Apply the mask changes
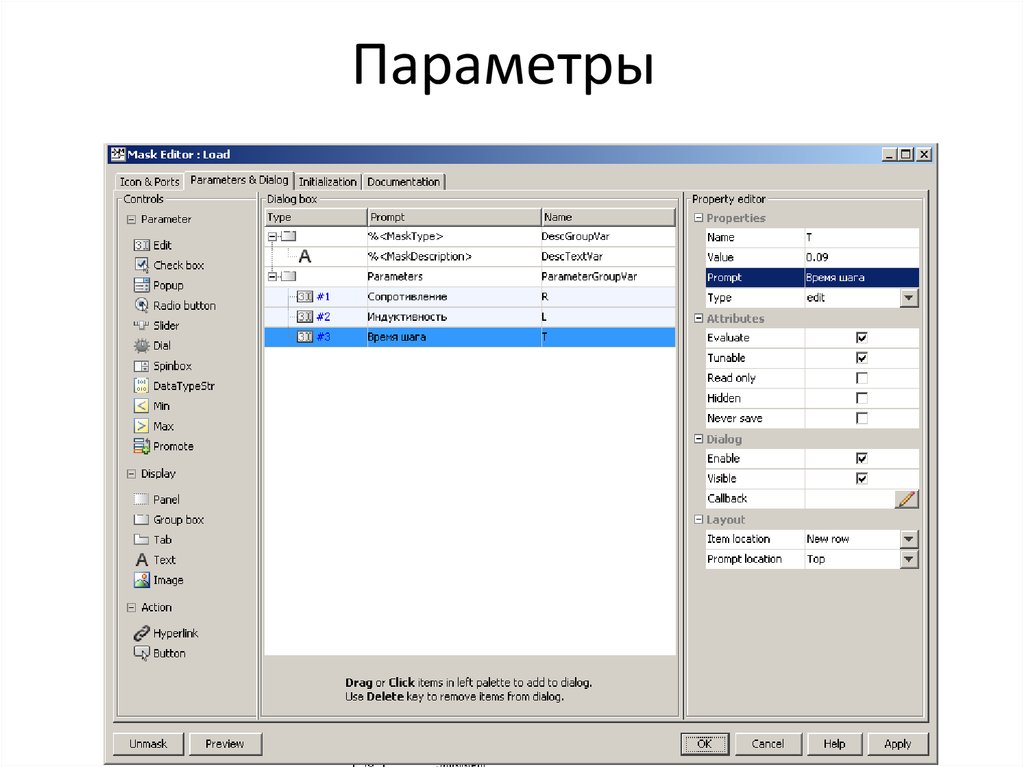Screen dimensions: 1024x767 coord(897,743)
